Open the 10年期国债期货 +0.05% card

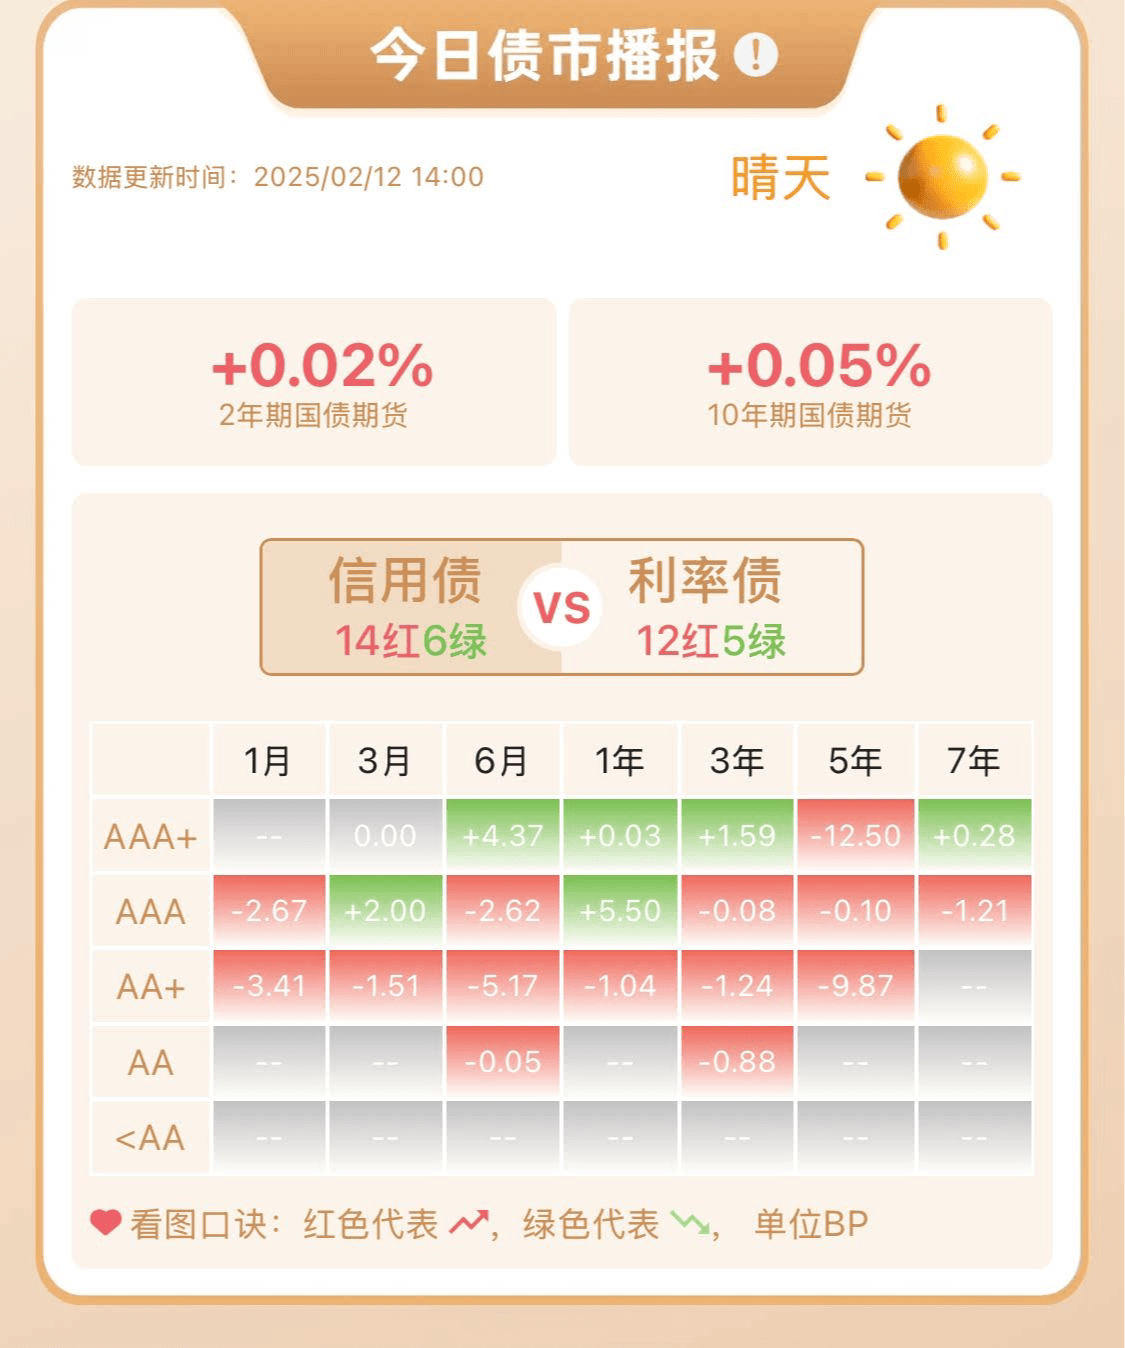(811, 382)
